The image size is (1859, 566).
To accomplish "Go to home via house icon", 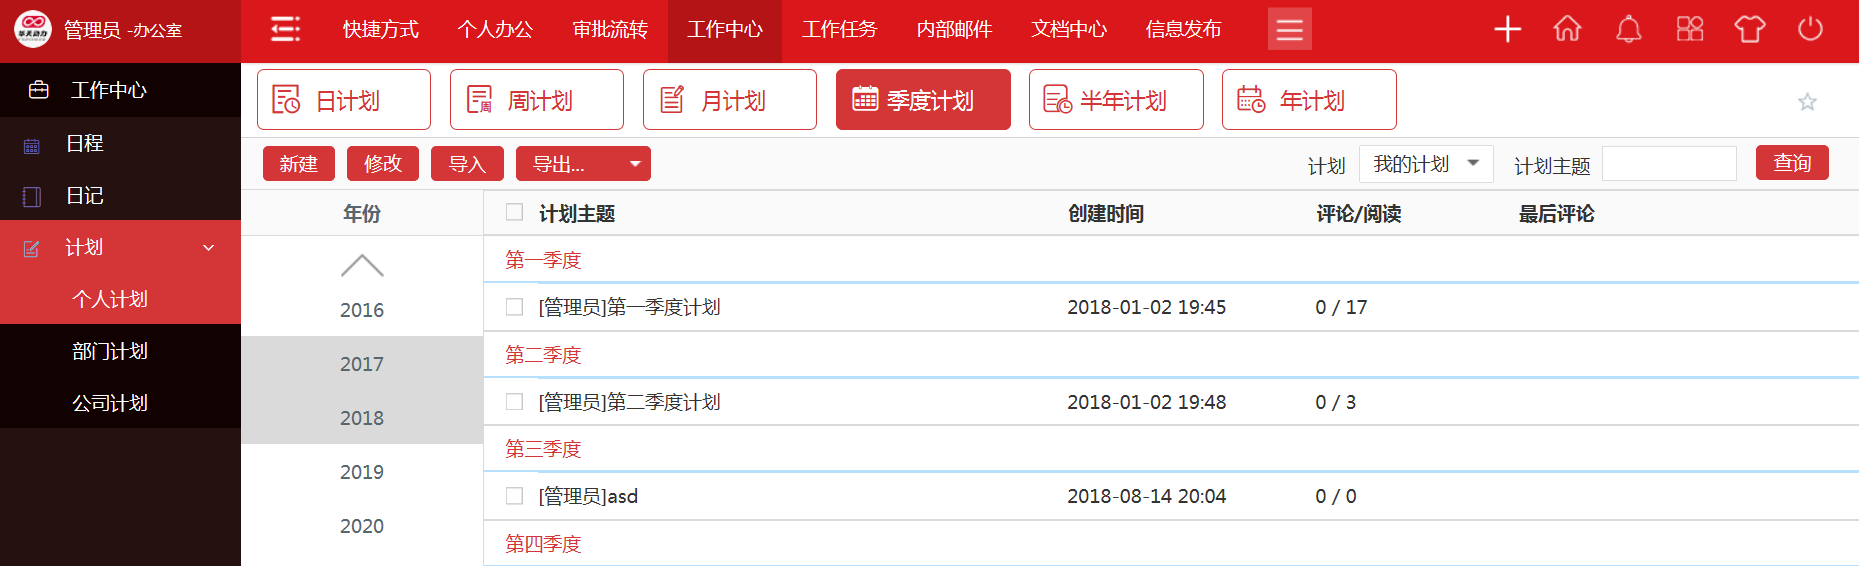I will coord(1567,29).
